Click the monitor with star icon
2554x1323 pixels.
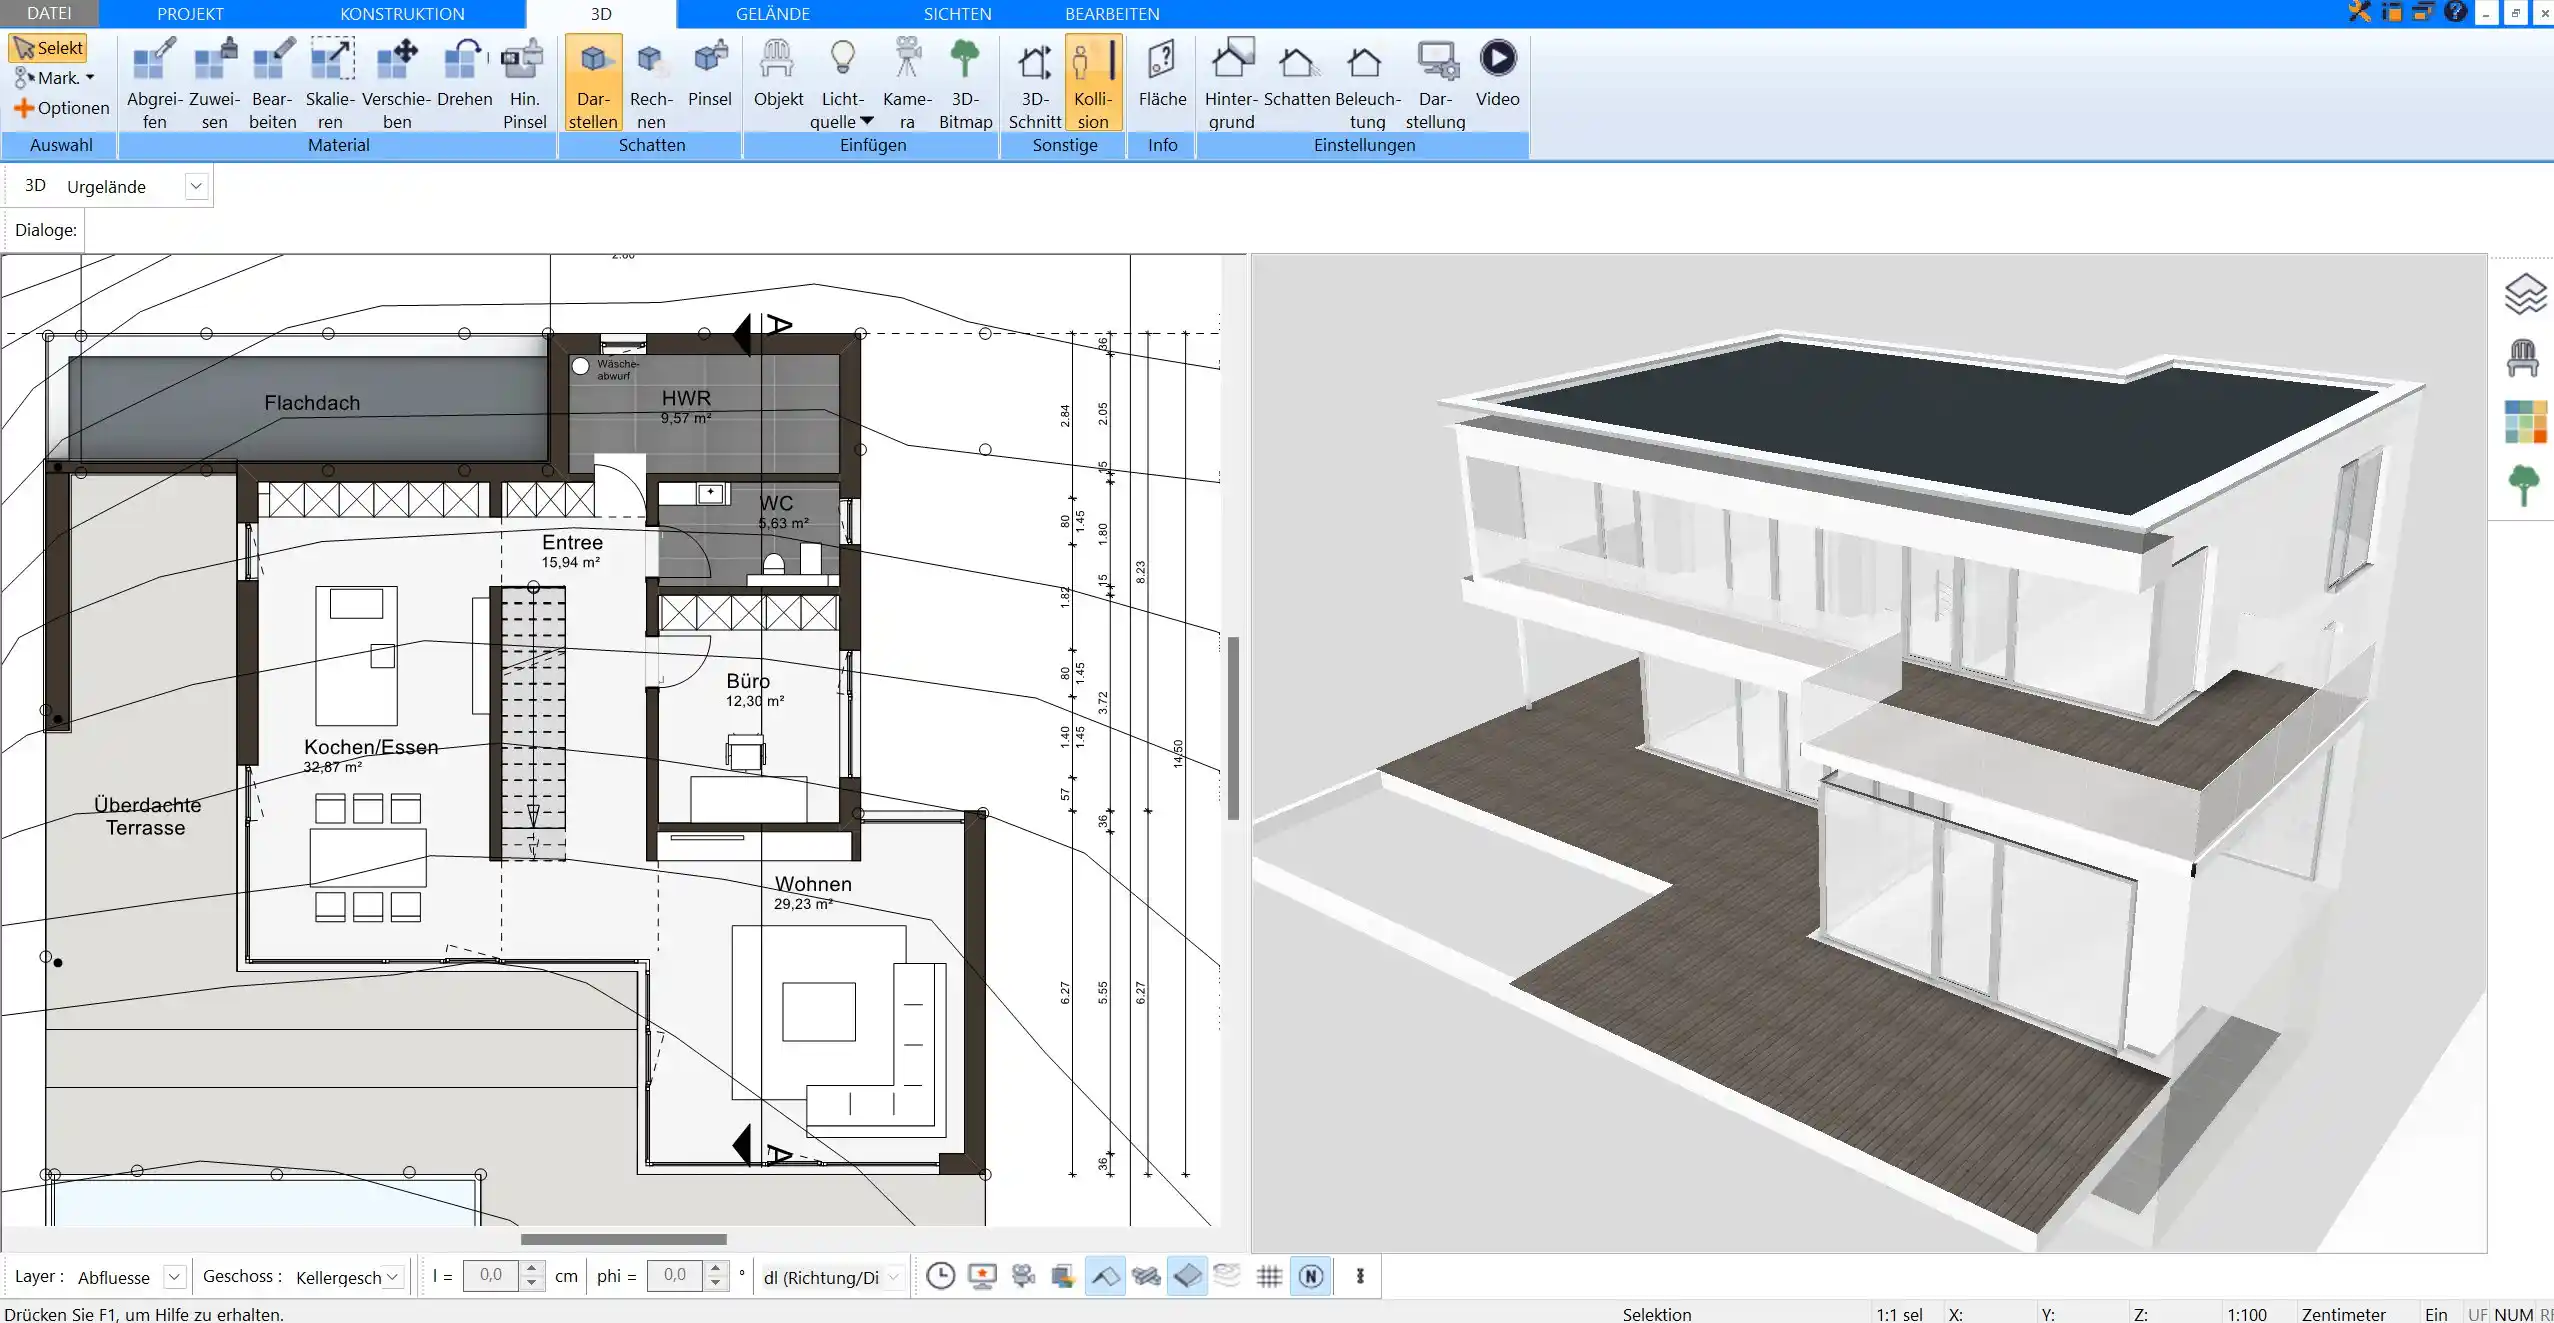tap(982, 1276)
